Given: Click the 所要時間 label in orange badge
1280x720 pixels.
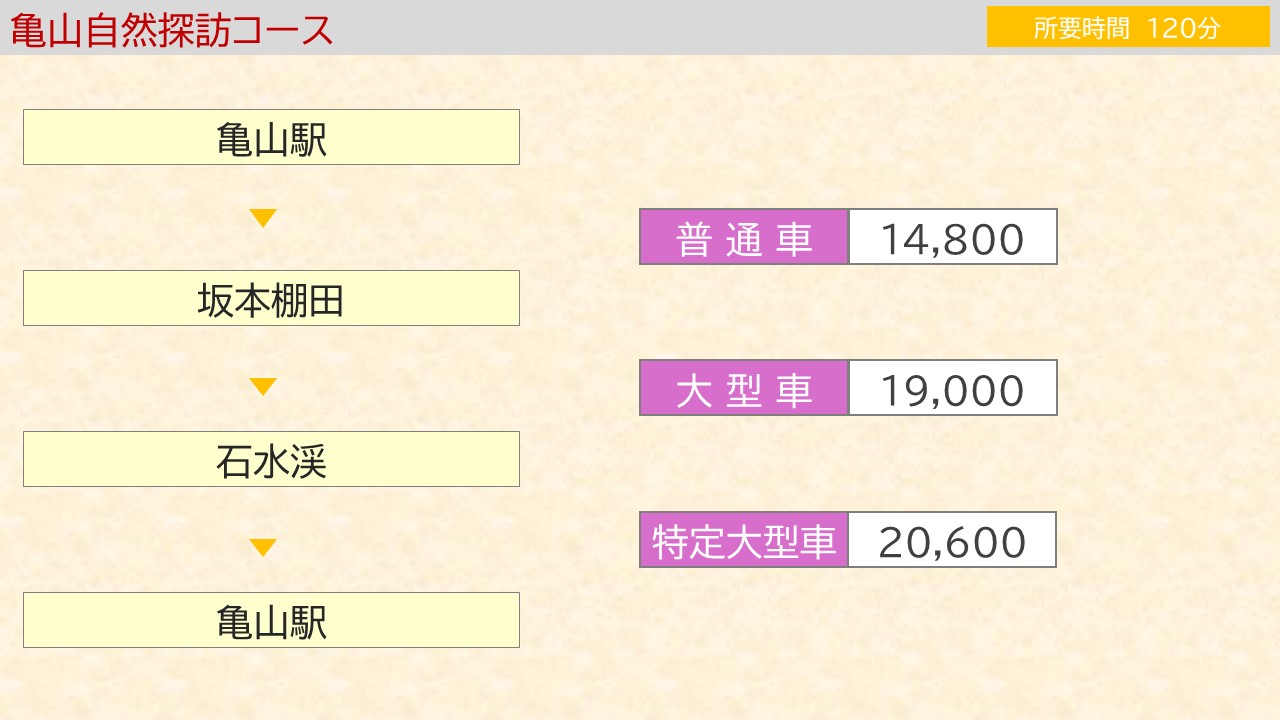Looking at the screenshot, I should point(1081,28).
